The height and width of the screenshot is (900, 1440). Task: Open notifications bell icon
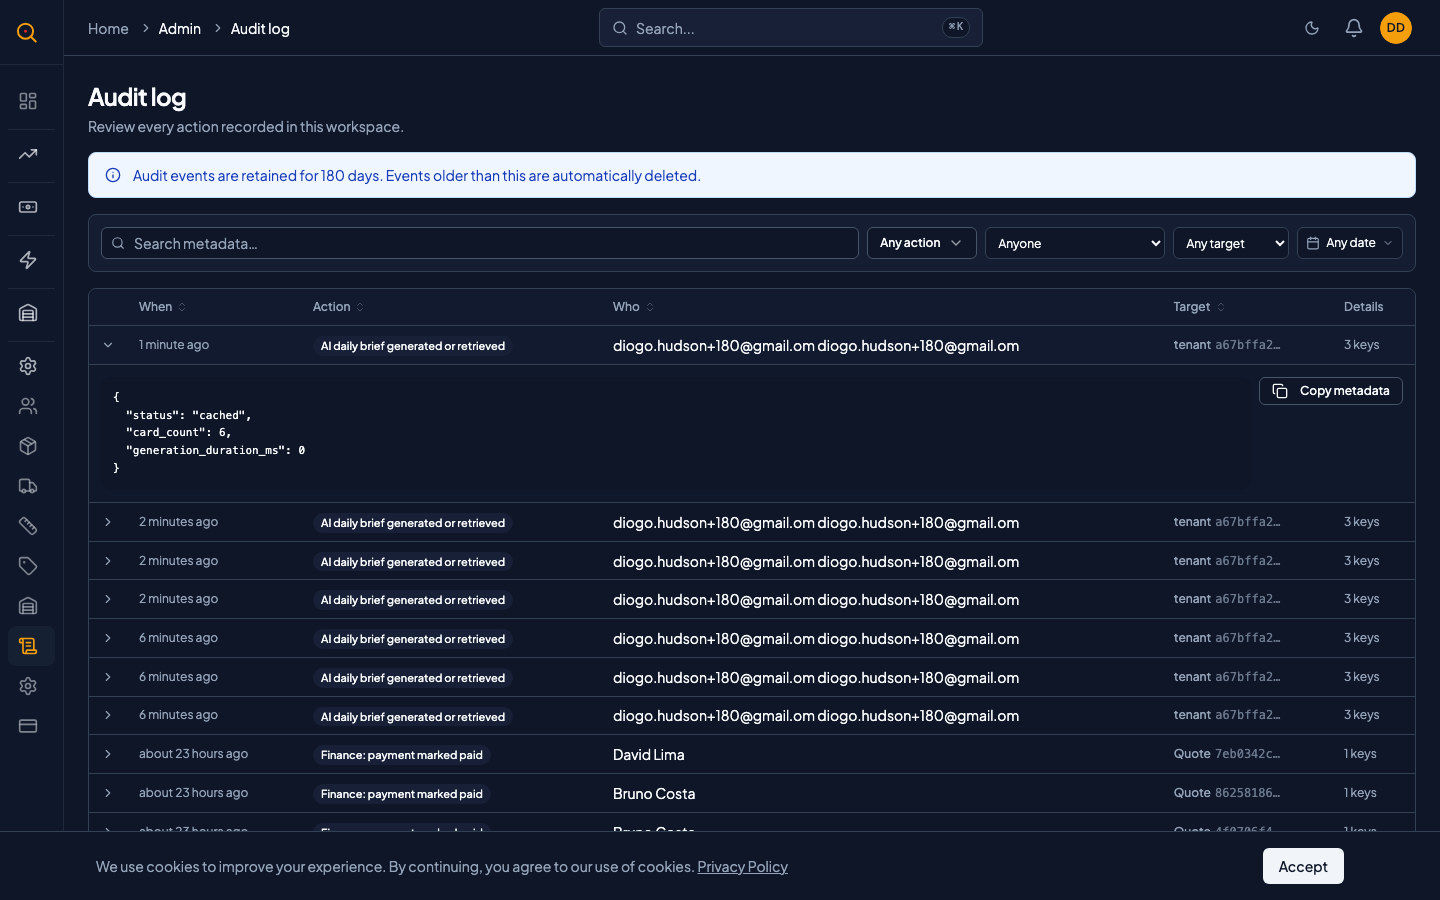pos(1354,28)
